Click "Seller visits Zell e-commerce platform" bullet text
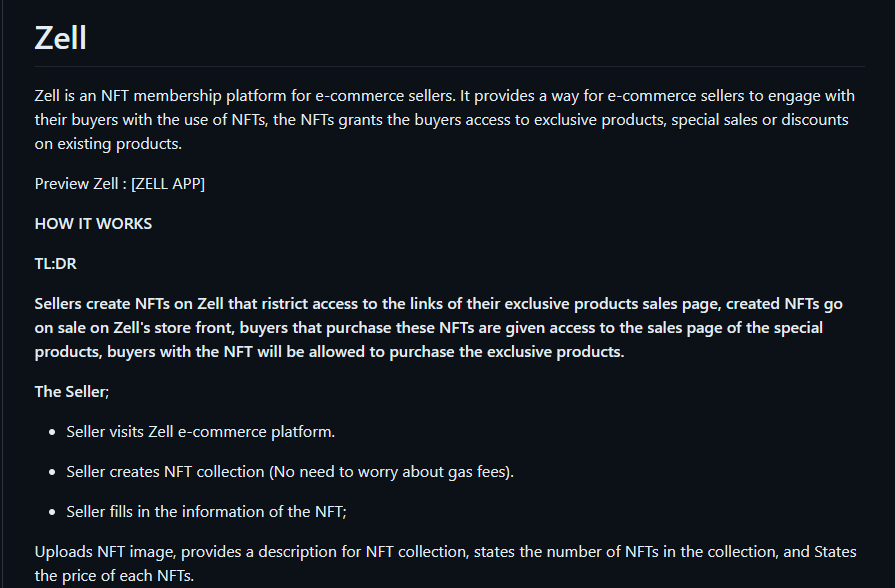The width and height of the screenshot is (895, 588). 200,432
